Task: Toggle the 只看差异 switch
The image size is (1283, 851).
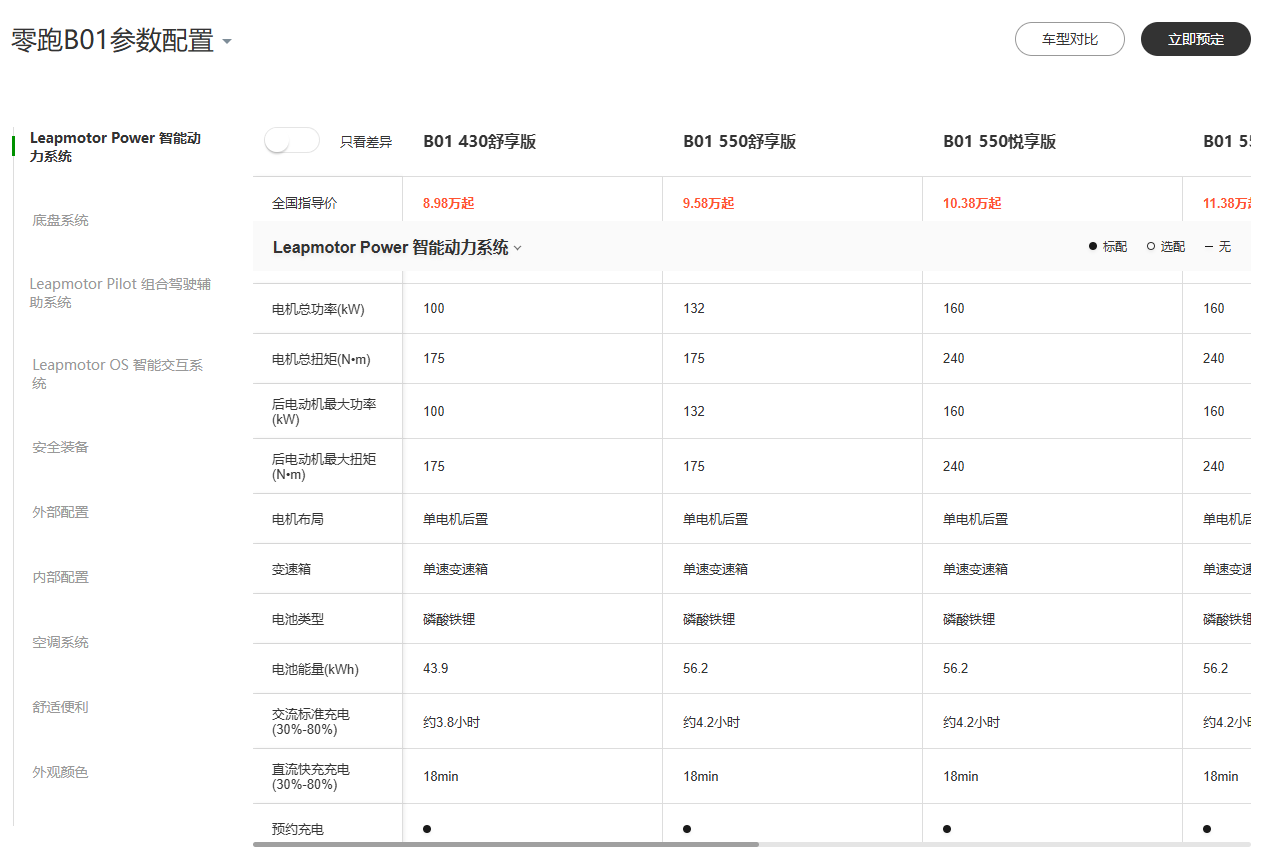Action: click(292, 141)
